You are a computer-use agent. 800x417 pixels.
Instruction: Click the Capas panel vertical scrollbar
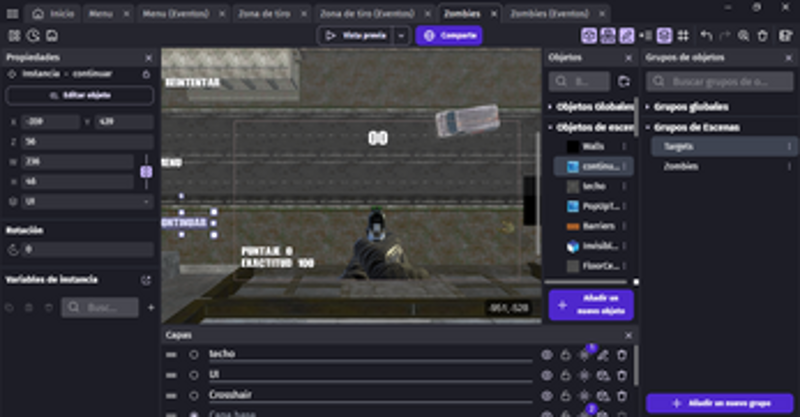tap(636, 365)
